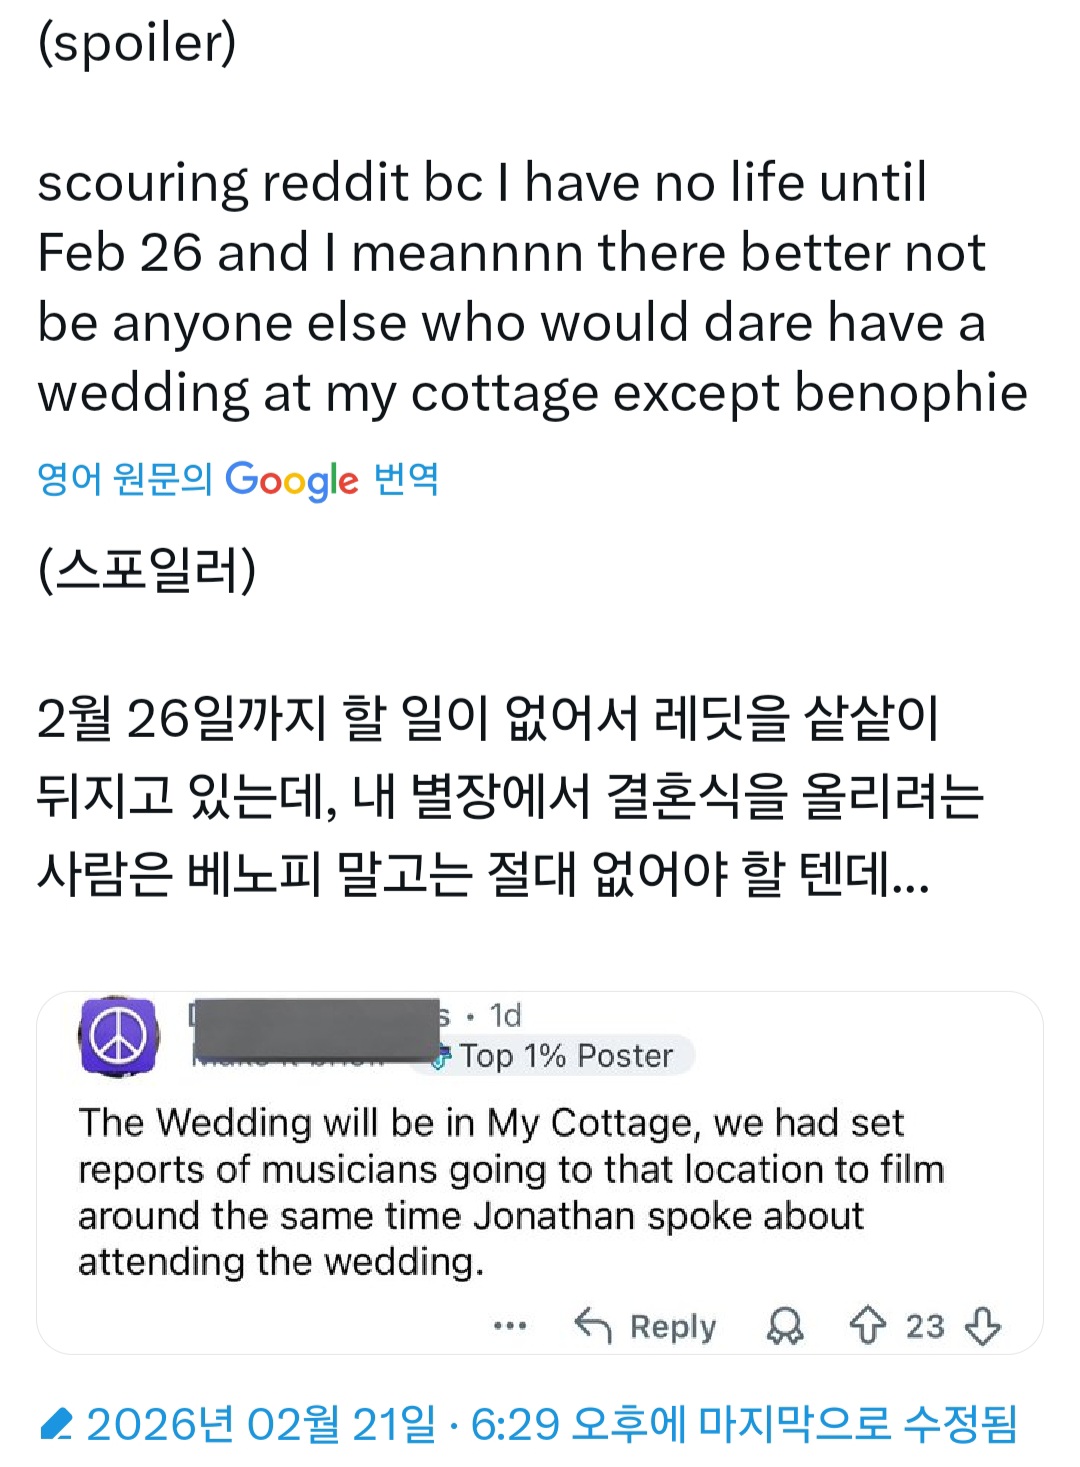Click the '번역' translation link
Viewport: 1080px width, 1467px height.
click(406, 480)
